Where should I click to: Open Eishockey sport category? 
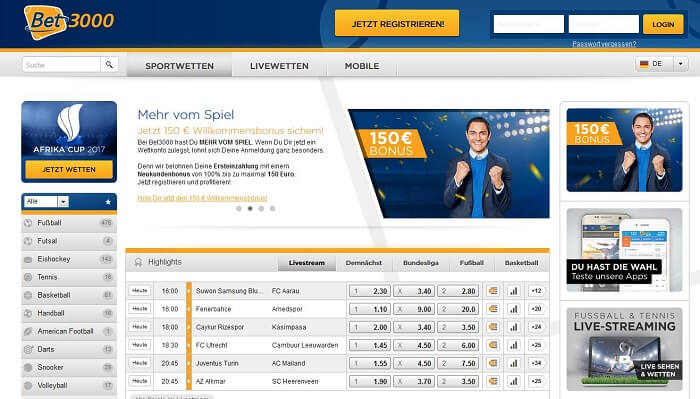point(69,259)
